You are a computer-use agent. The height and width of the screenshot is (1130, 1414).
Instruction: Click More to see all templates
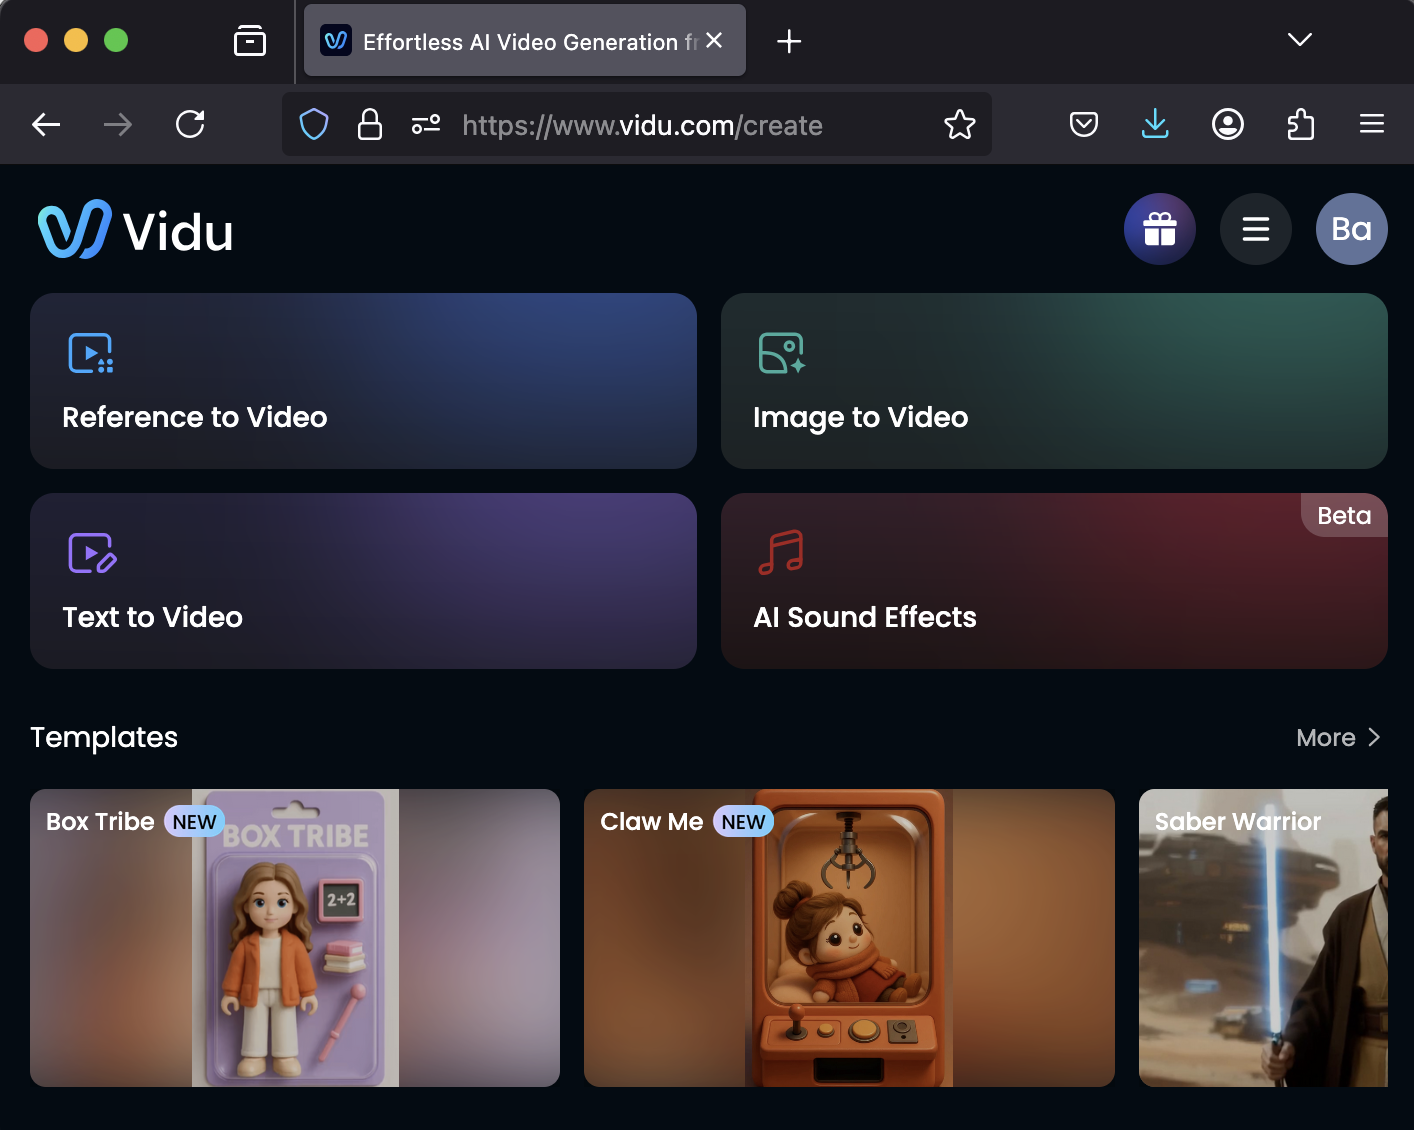click(x=1338, y=737)
